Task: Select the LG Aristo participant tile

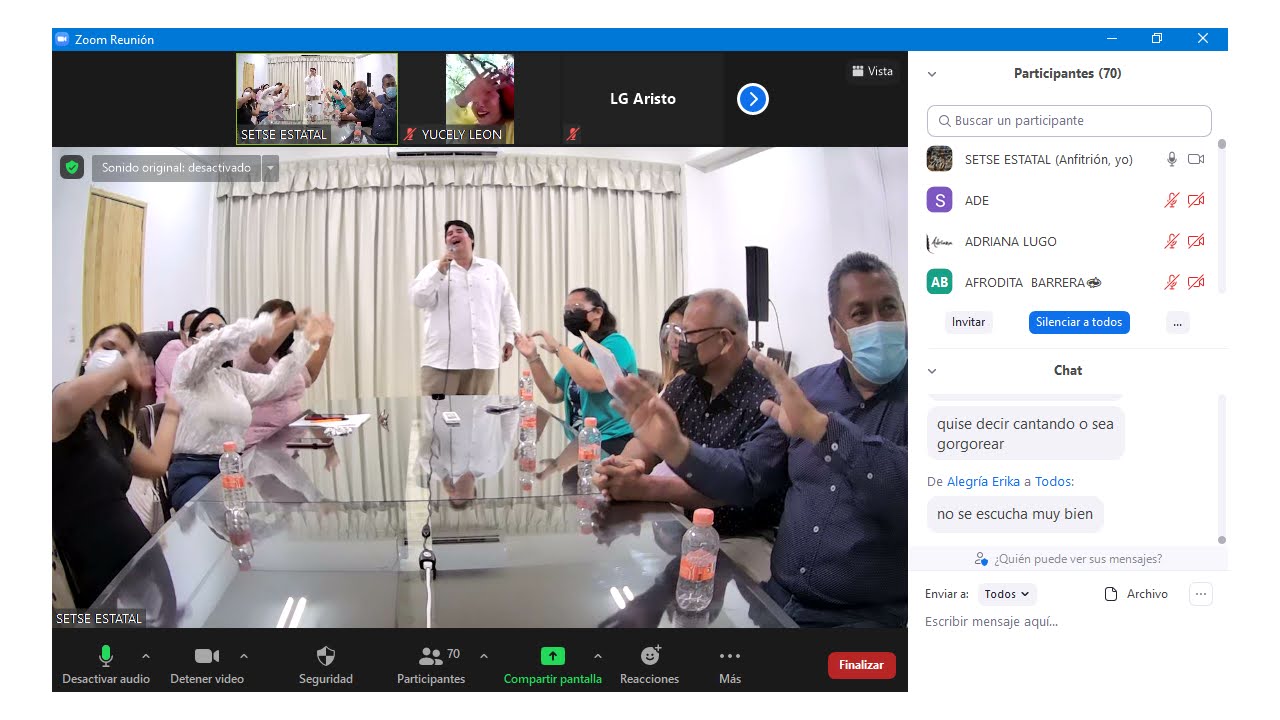Action: (643, 98)
